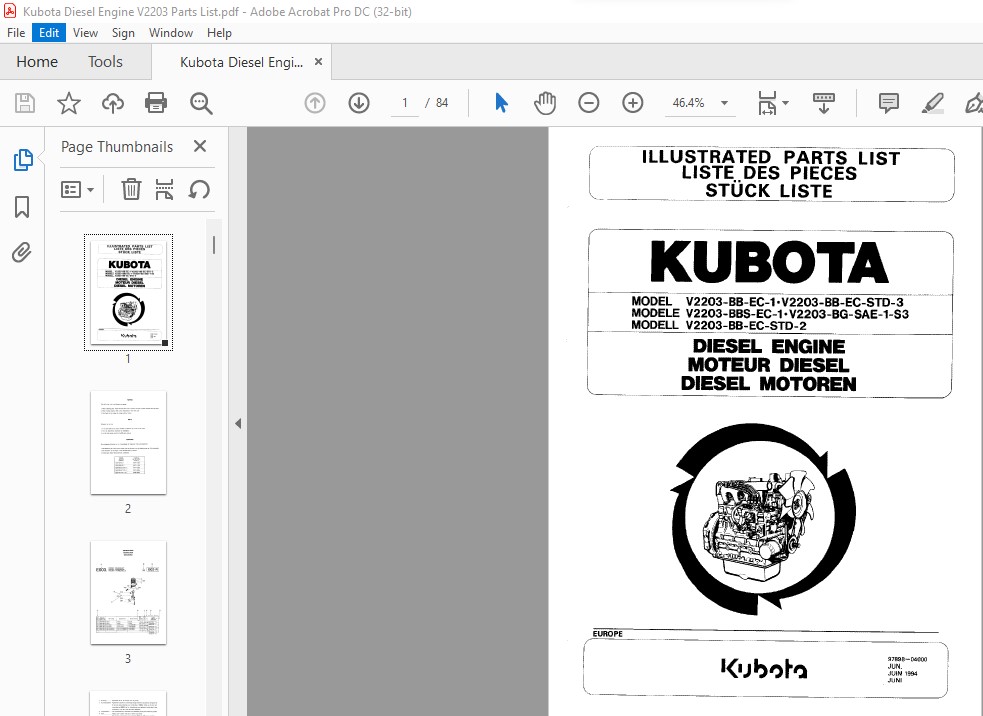Open the File menu
This screenshot has width=983, height=716.
[x=16, y=33]
